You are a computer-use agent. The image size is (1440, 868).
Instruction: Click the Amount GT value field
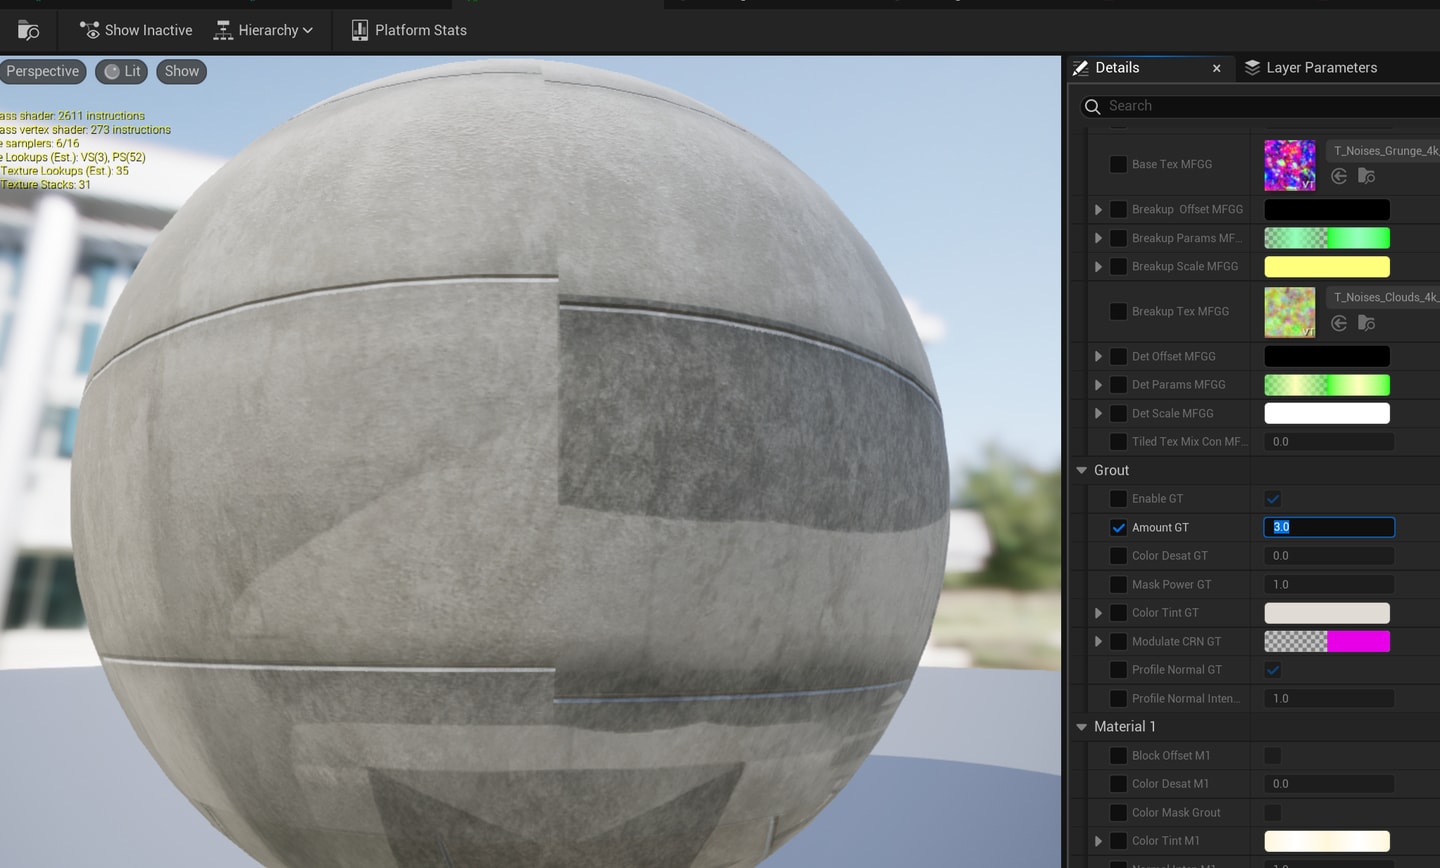point(1329,527)
